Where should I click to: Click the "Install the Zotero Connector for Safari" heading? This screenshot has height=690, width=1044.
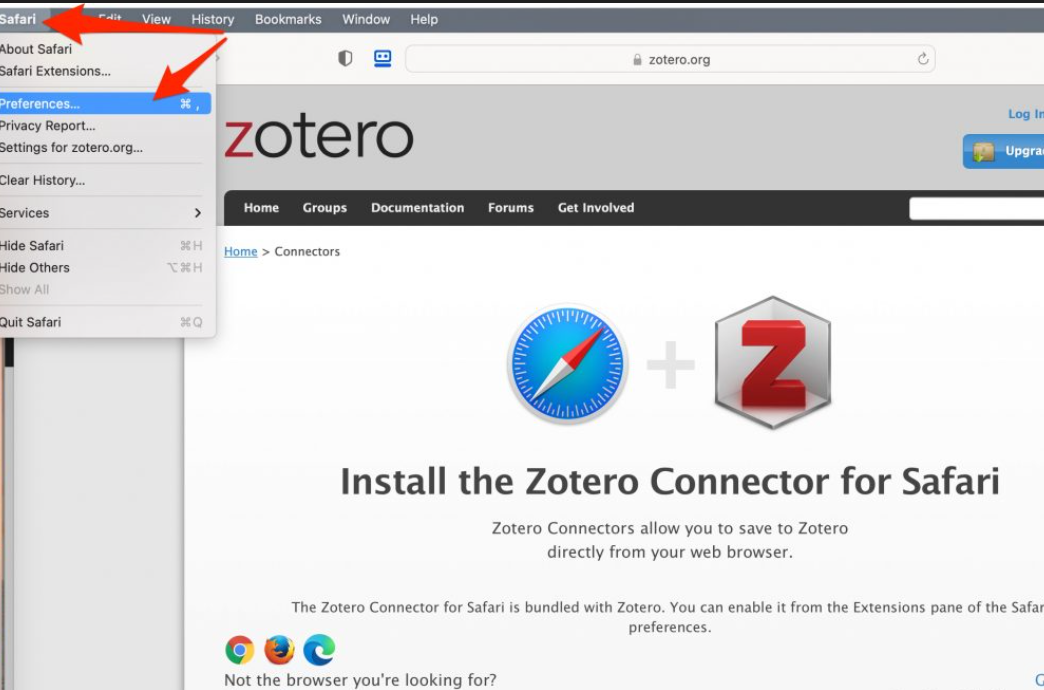tap(670, 481)
